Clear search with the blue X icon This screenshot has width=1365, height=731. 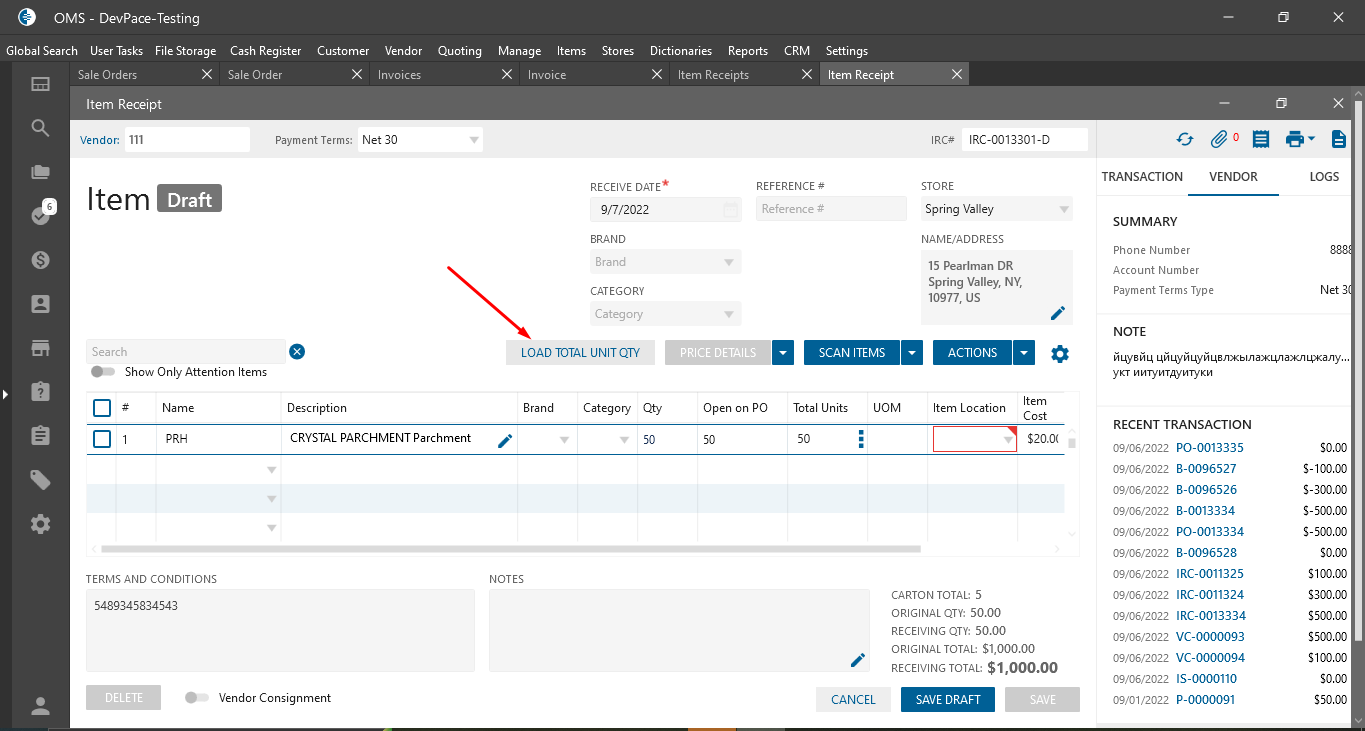pyautogui.click(x=297, y=351)
